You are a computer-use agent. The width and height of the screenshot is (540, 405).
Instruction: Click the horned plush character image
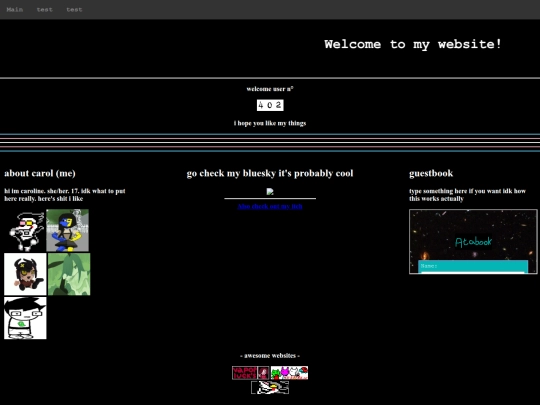[x=25, y=274]
